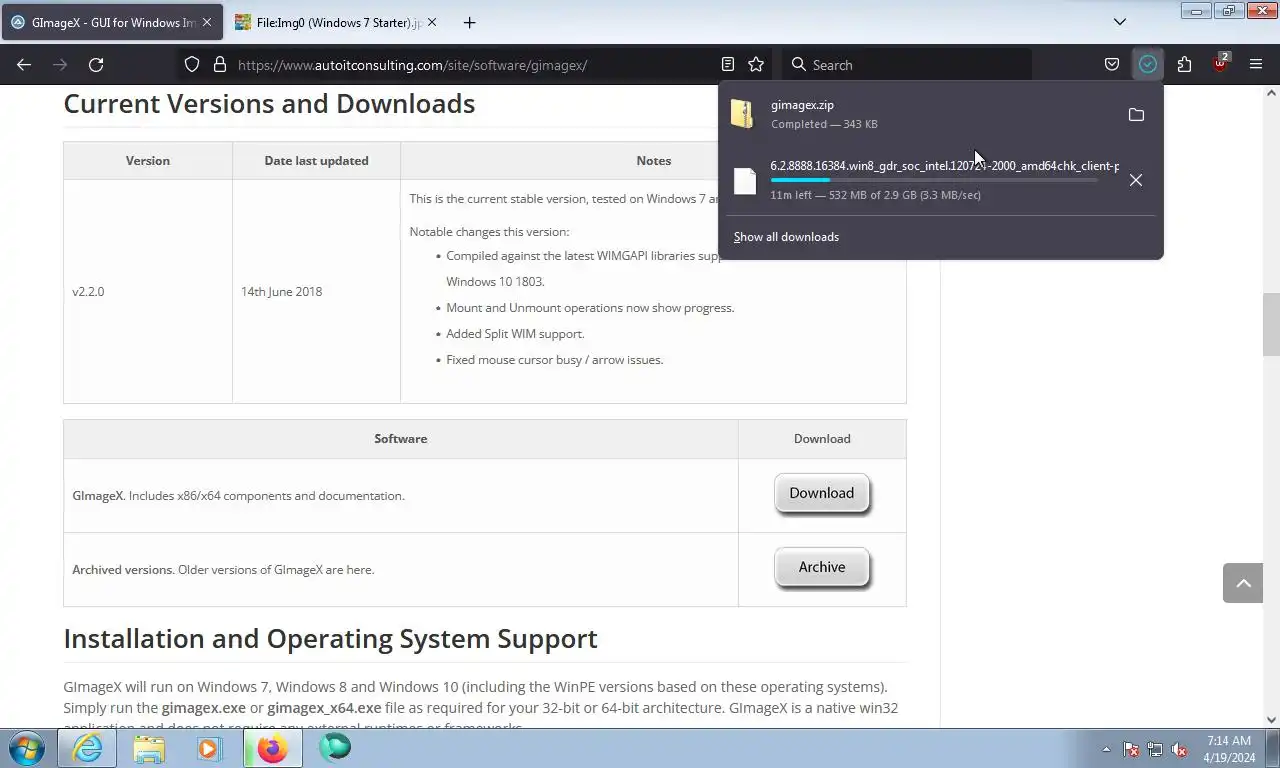Open Windows Media Player on the taskbar
Viewport: 1280px width, 768px height.
pyautogui.click(x=209, y=748)
